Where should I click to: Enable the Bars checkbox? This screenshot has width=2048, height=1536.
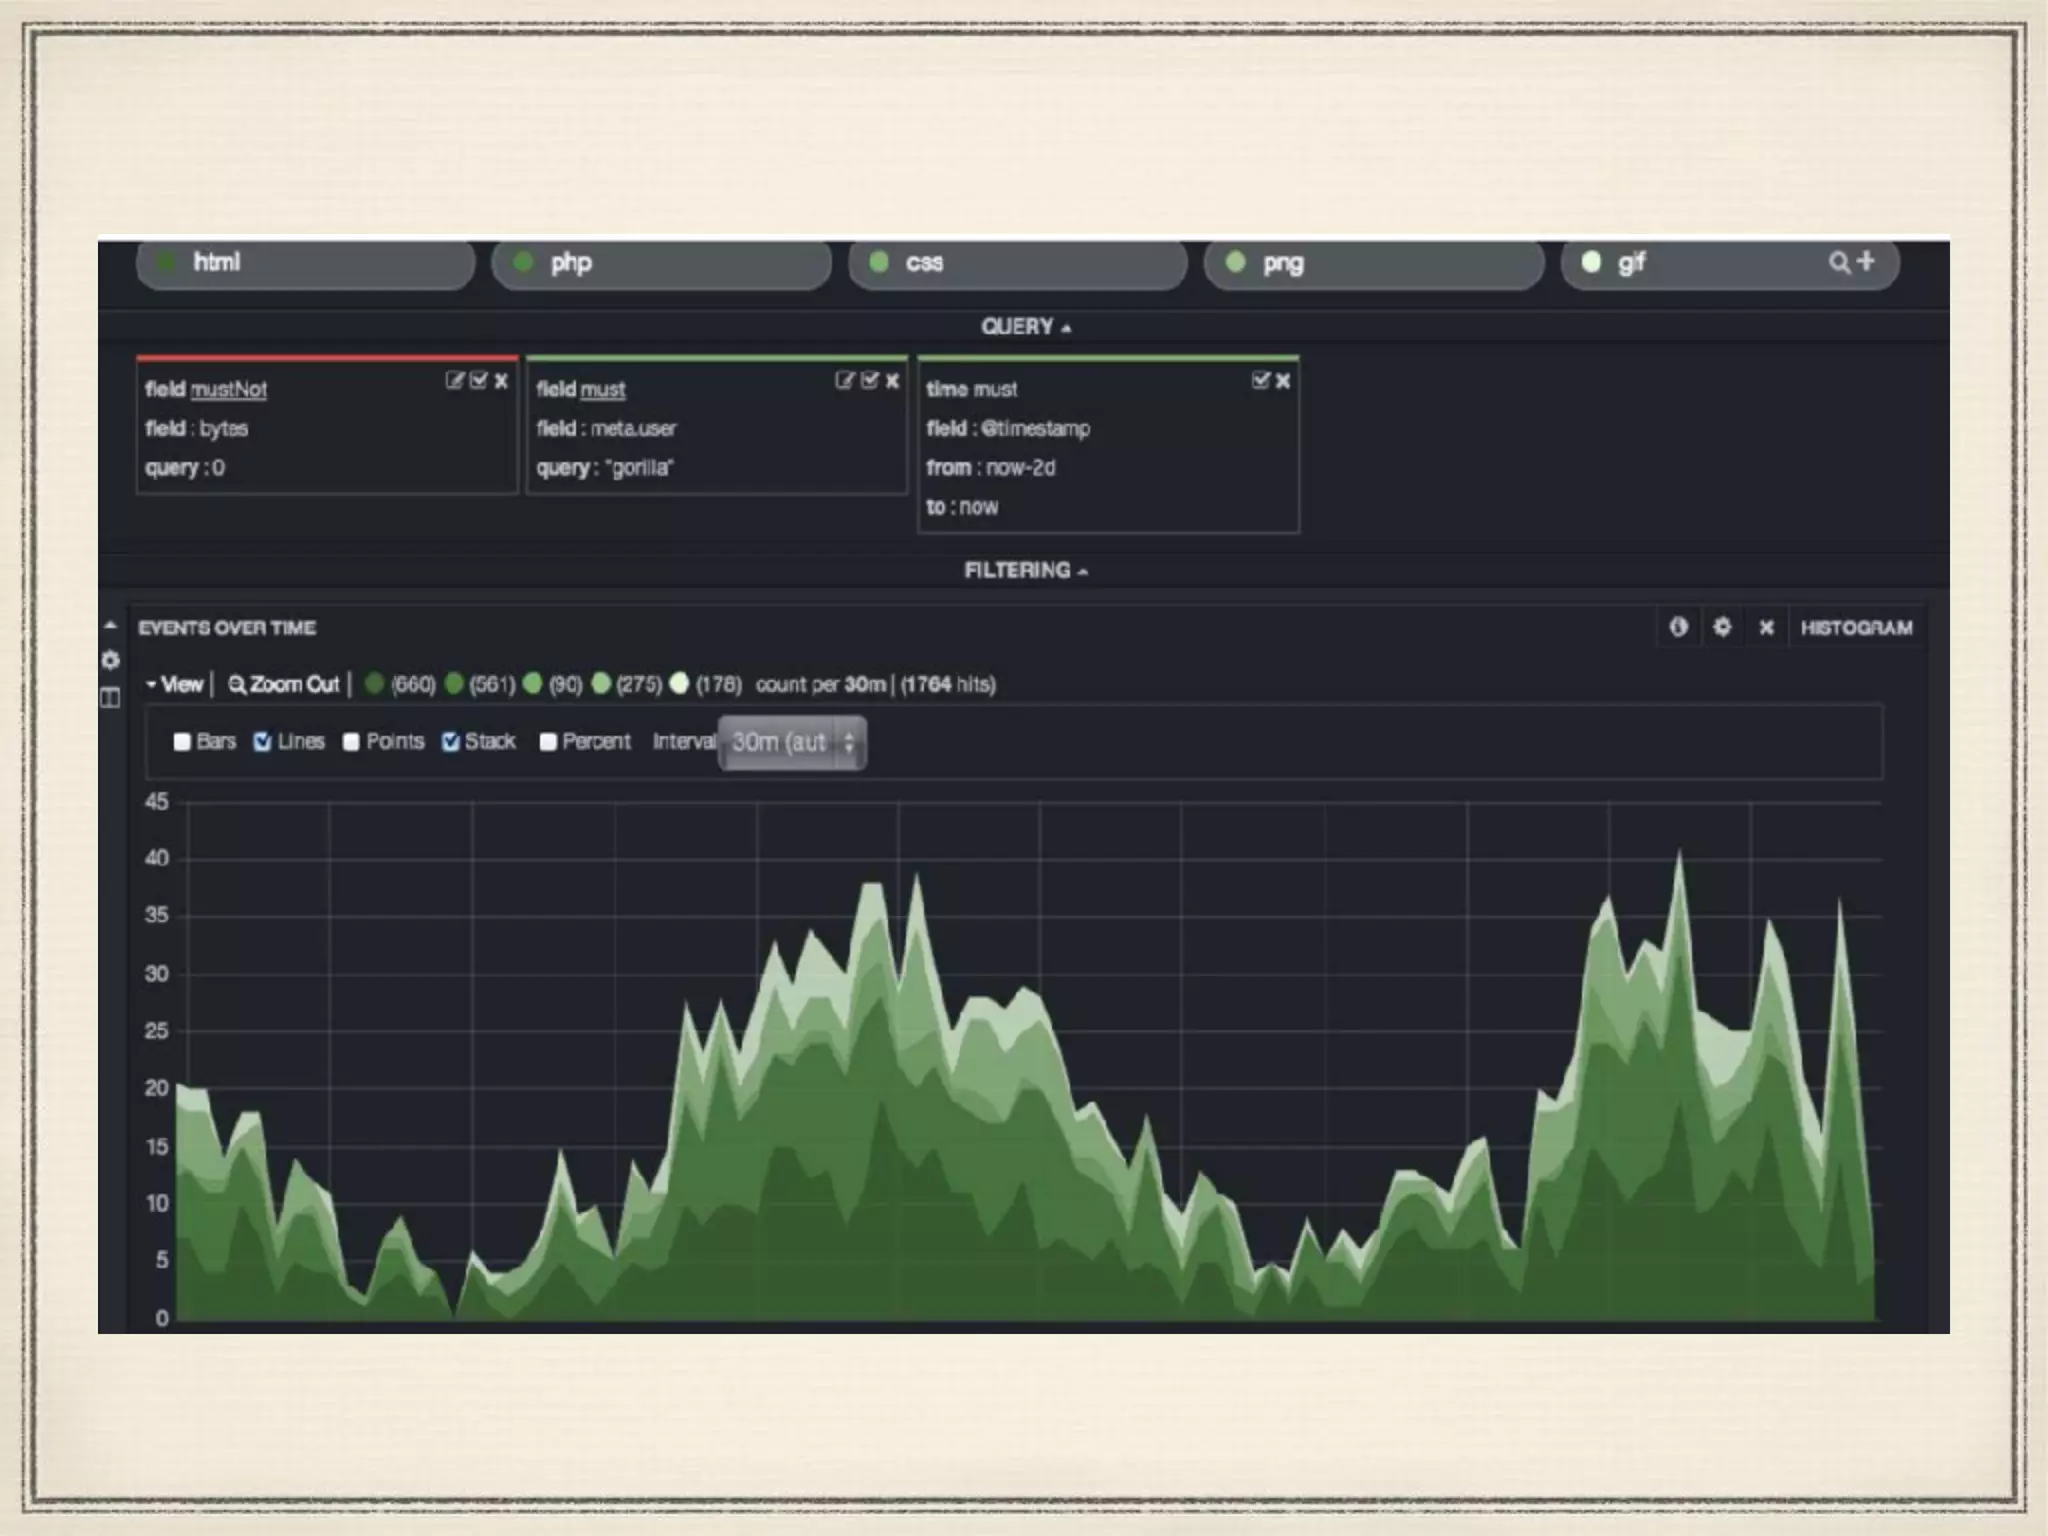(182, 742)
